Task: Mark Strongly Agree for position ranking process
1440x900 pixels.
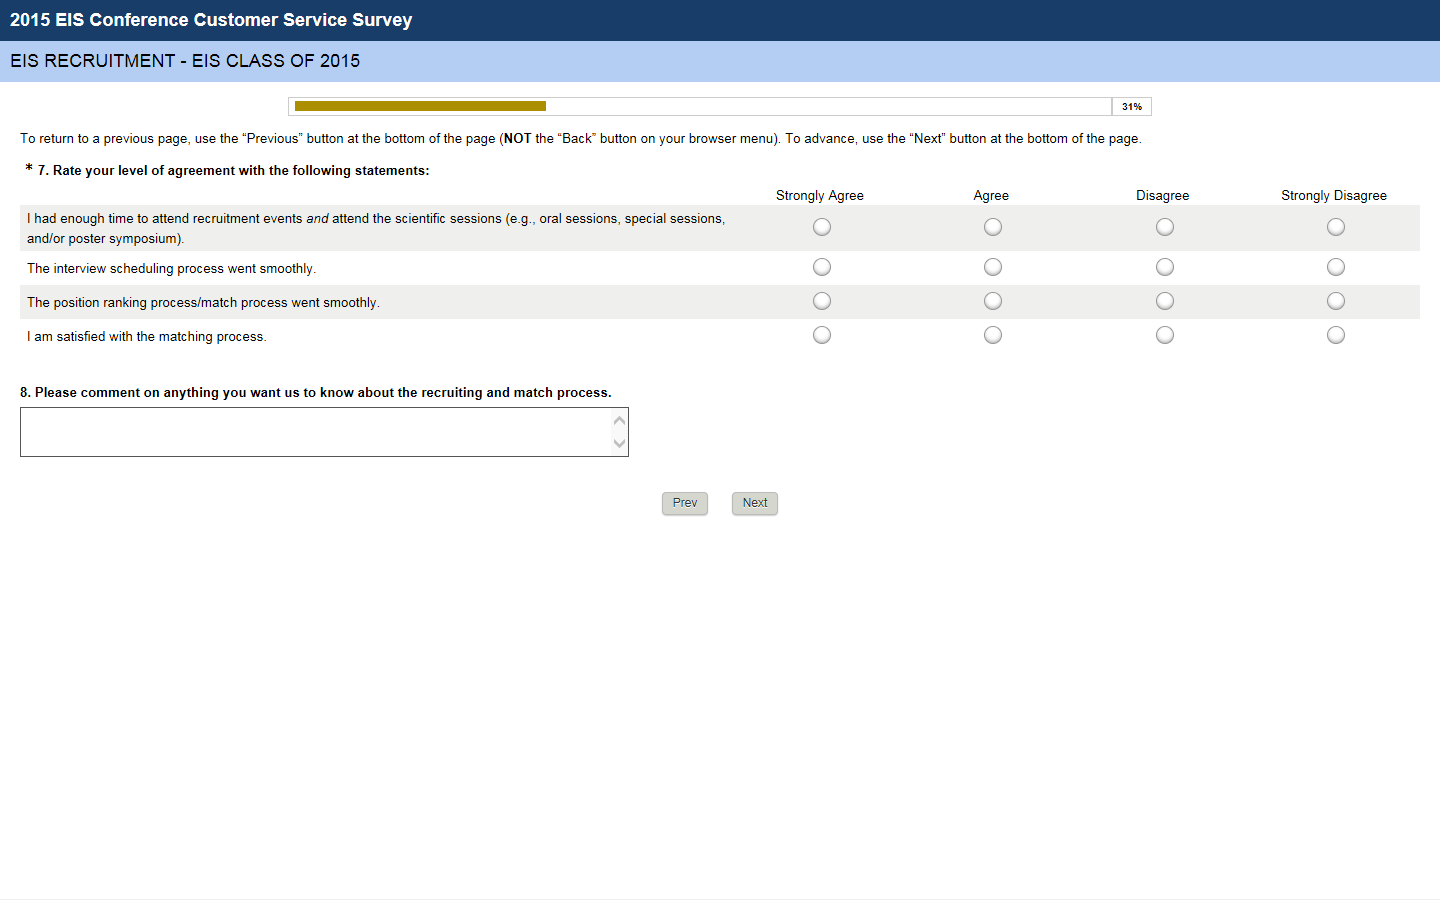Action: point(822,301)
